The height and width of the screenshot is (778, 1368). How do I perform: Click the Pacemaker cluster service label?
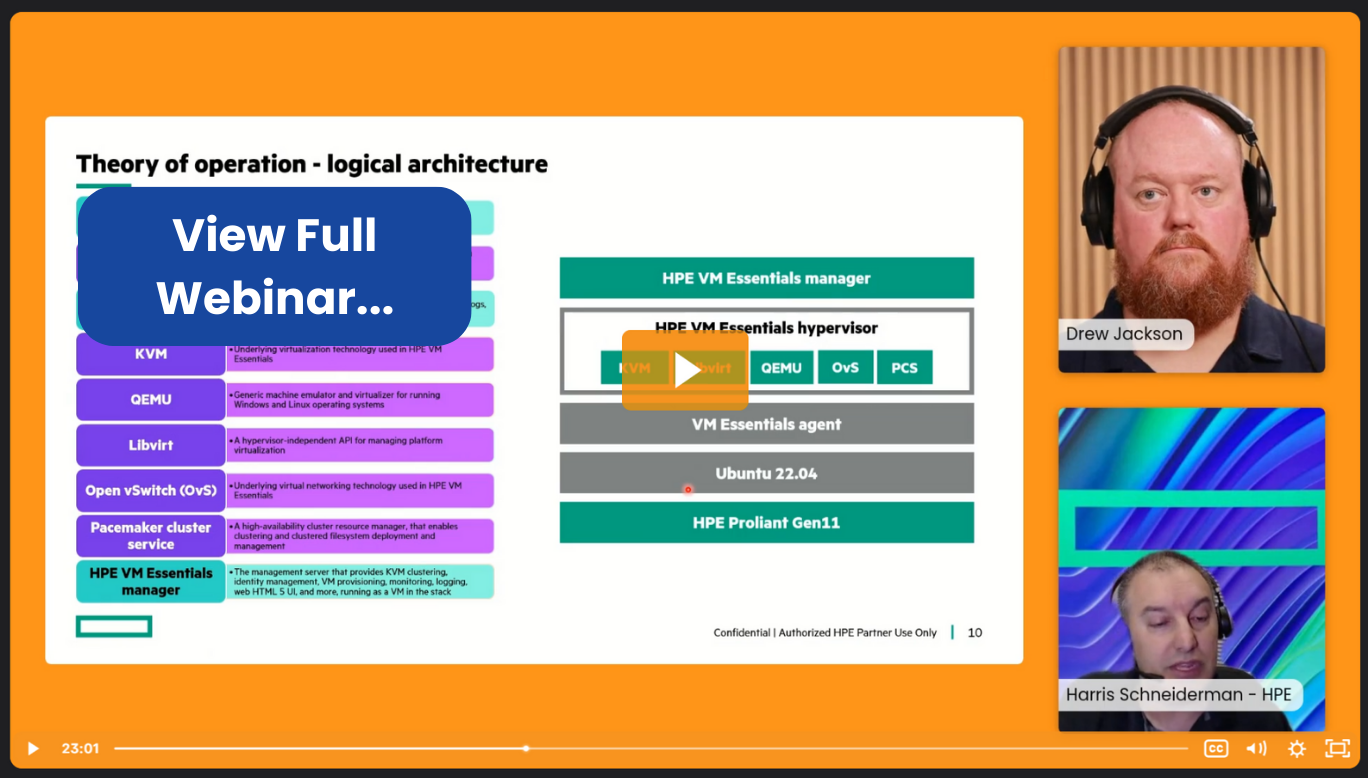151,536
